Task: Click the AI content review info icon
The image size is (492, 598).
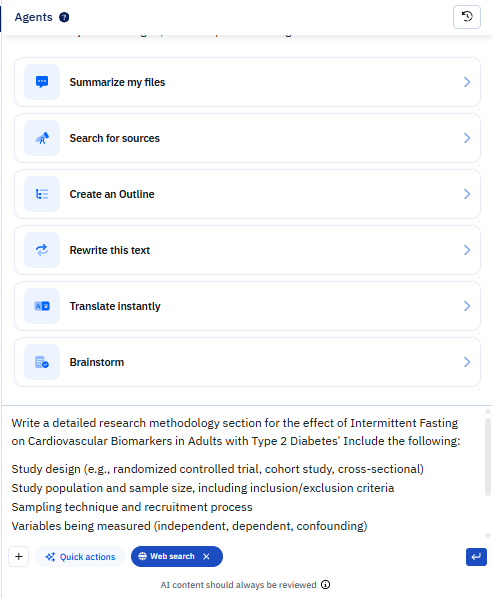Action: tap(325, 585)
